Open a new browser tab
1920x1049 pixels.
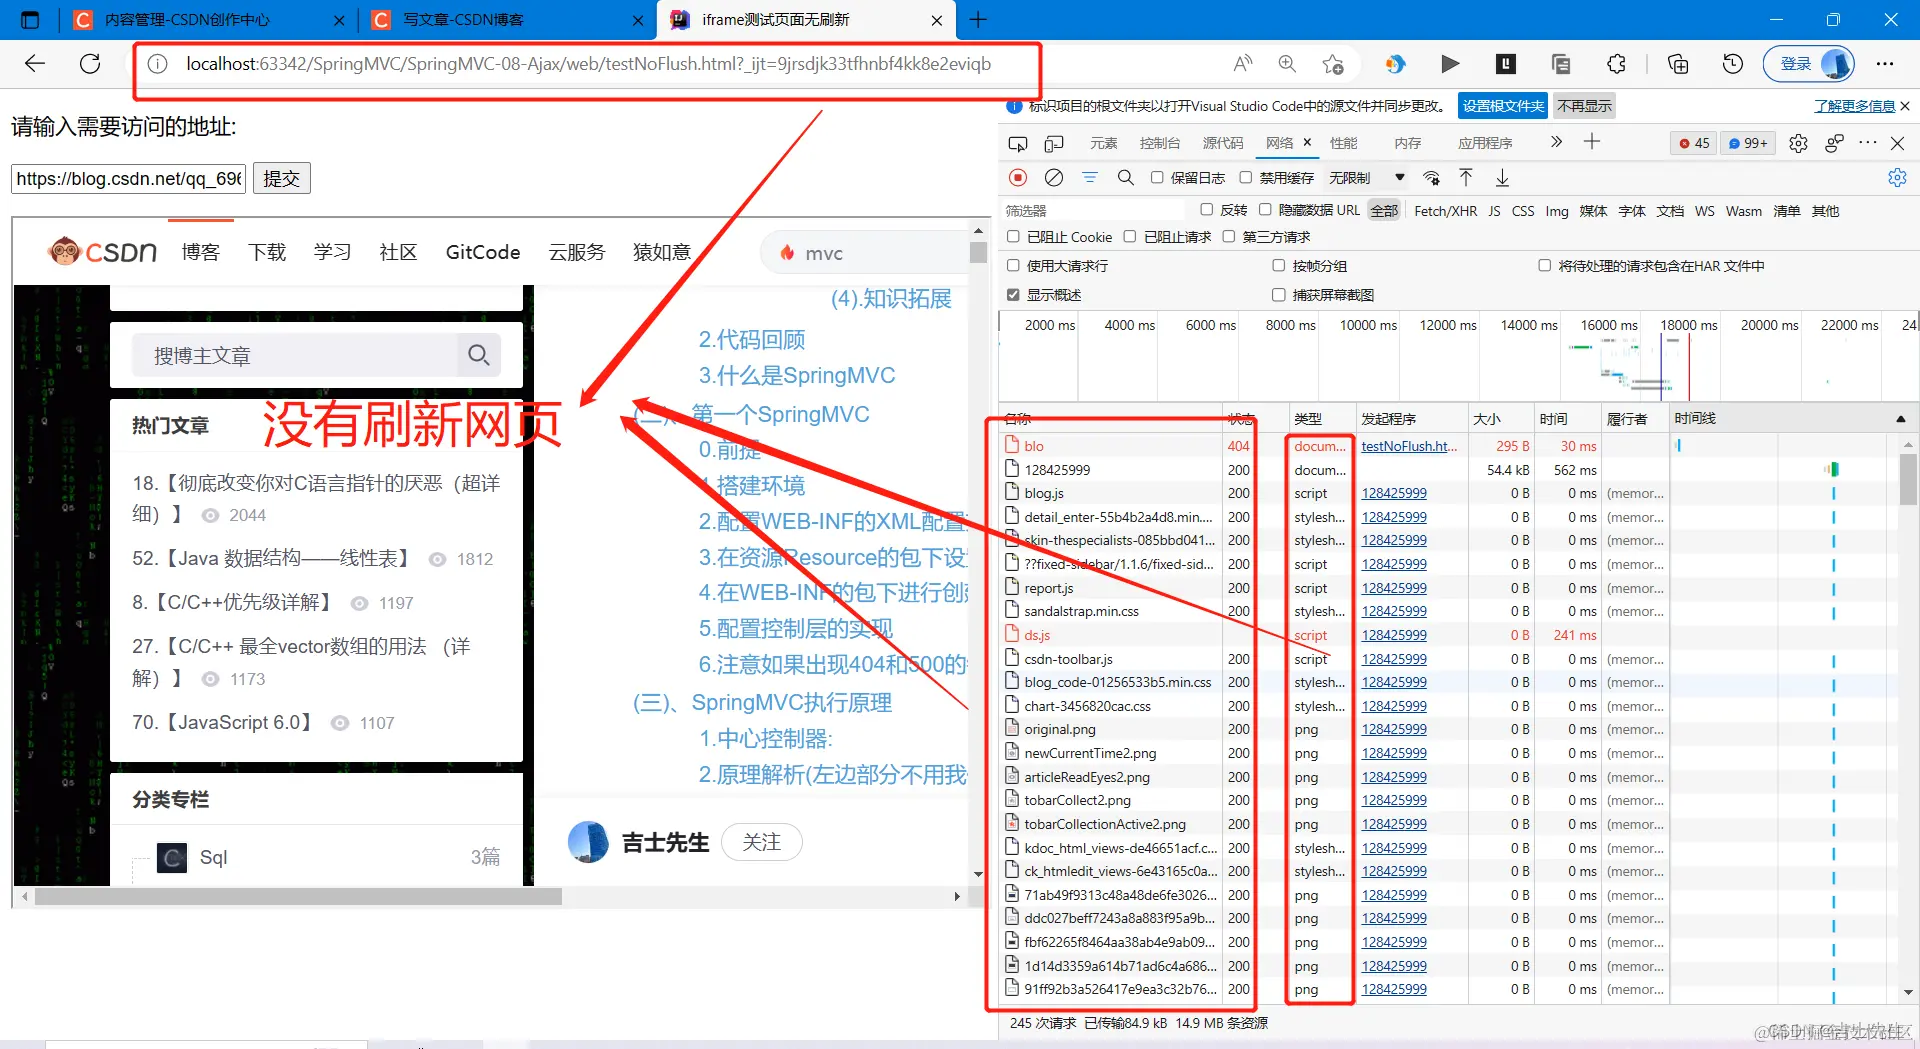978,19
